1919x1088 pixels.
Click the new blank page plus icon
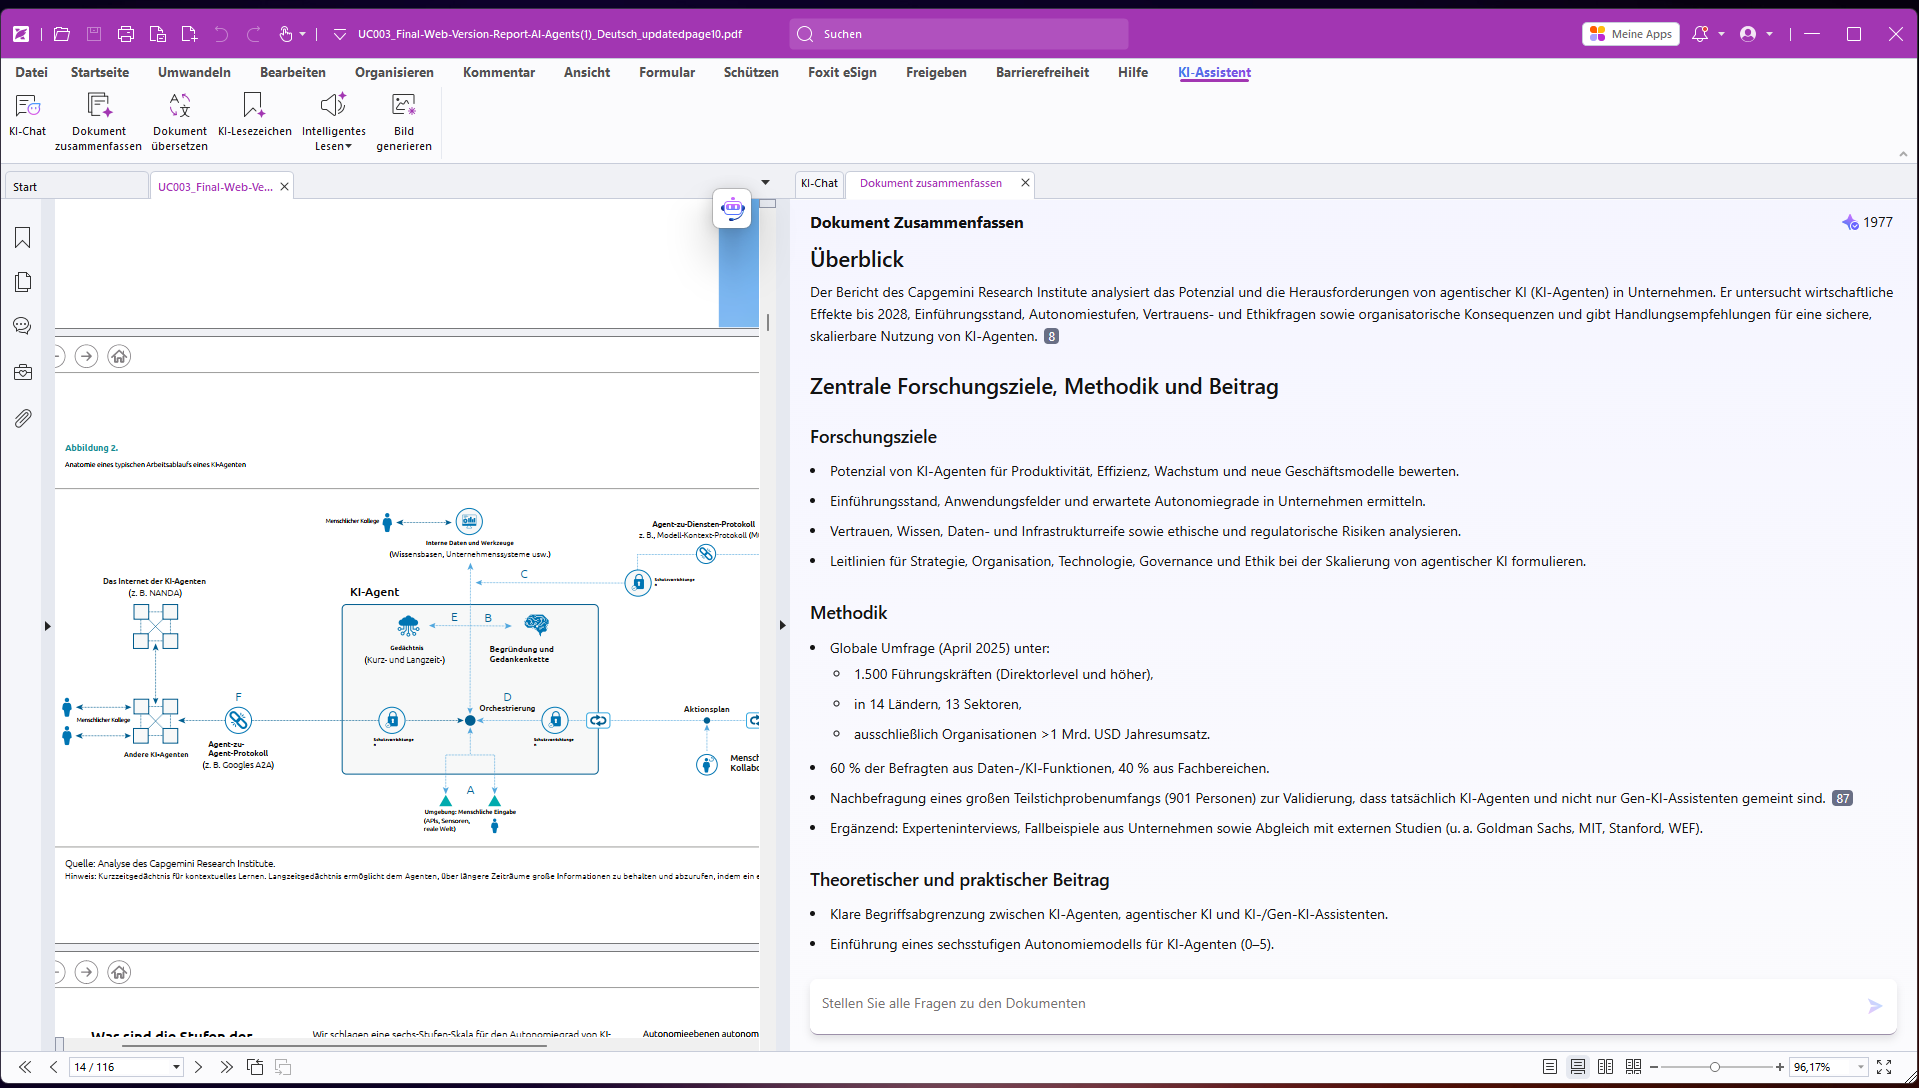pyautogui.click(x=190, y=34)
